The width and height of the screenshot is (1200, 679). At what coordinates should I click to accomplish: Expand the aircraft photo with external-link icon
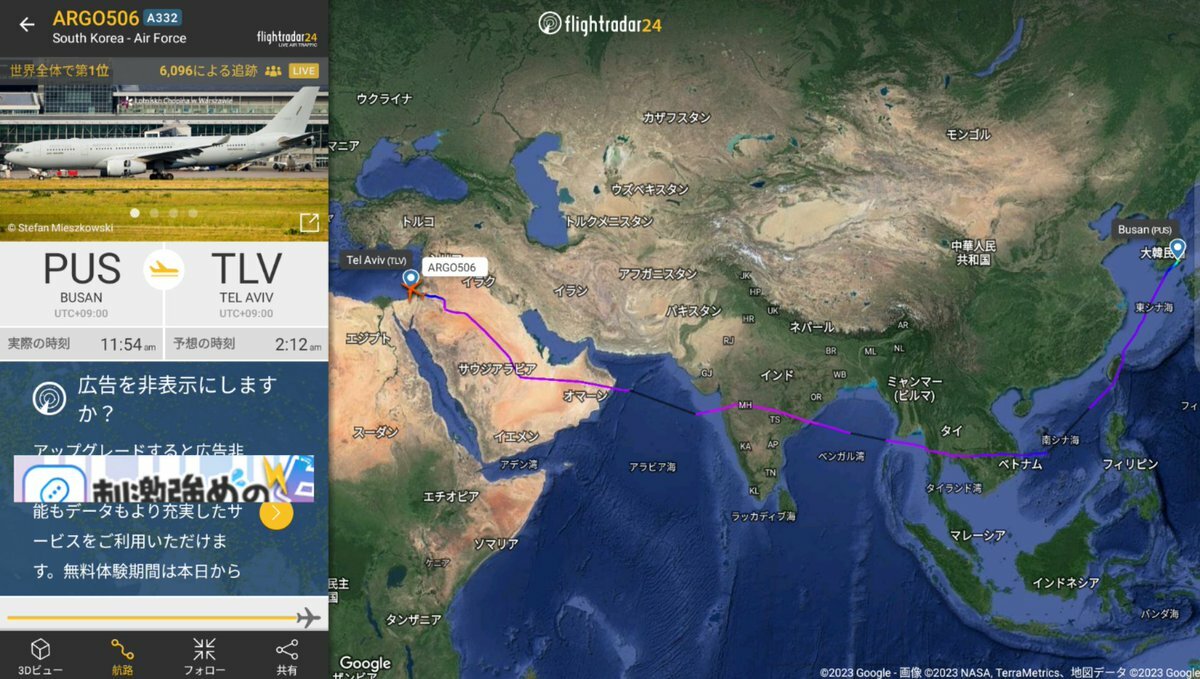tap(309, 223)
